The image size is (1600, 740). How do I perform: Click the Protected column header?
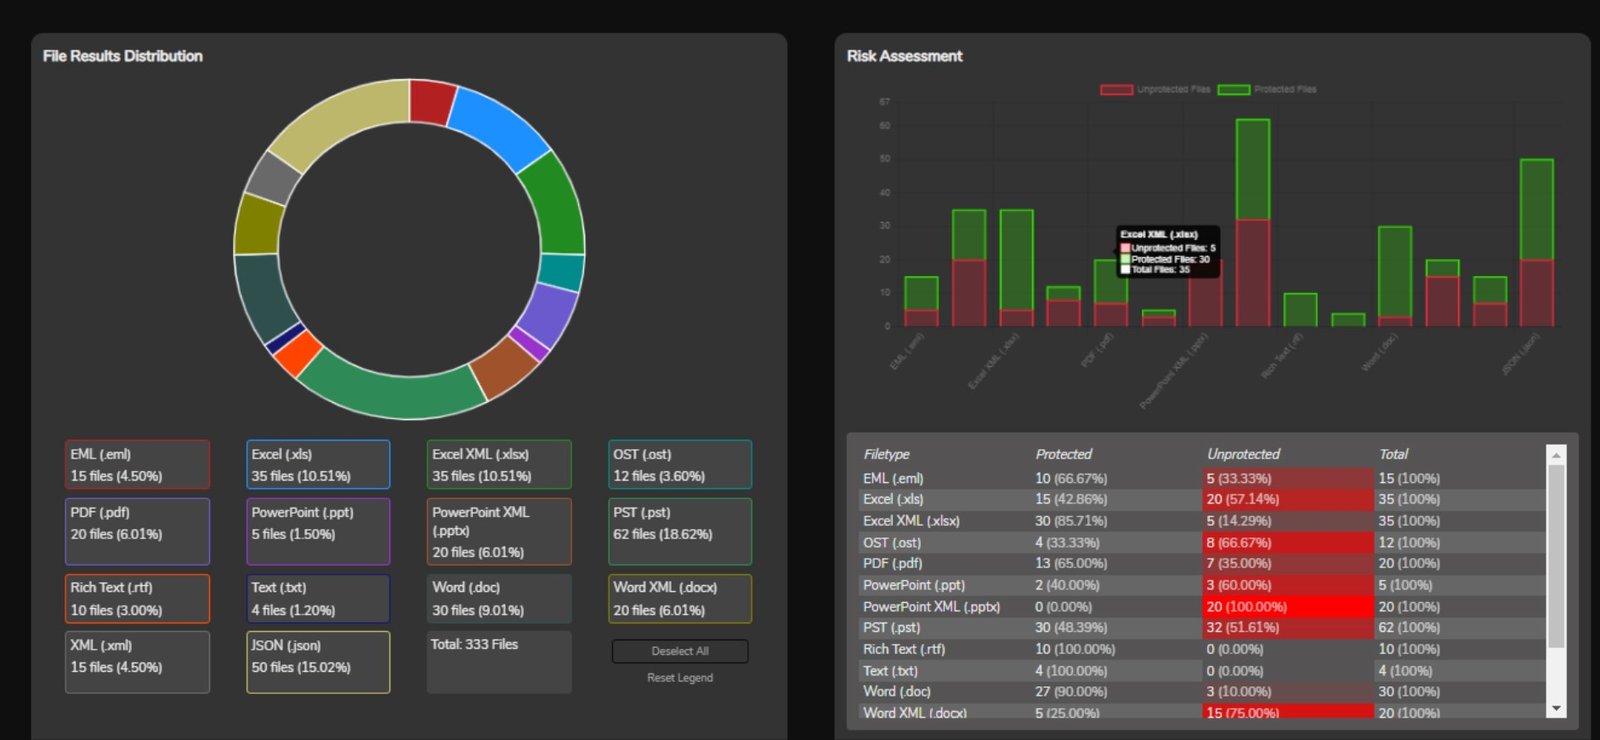(1064, 454)
